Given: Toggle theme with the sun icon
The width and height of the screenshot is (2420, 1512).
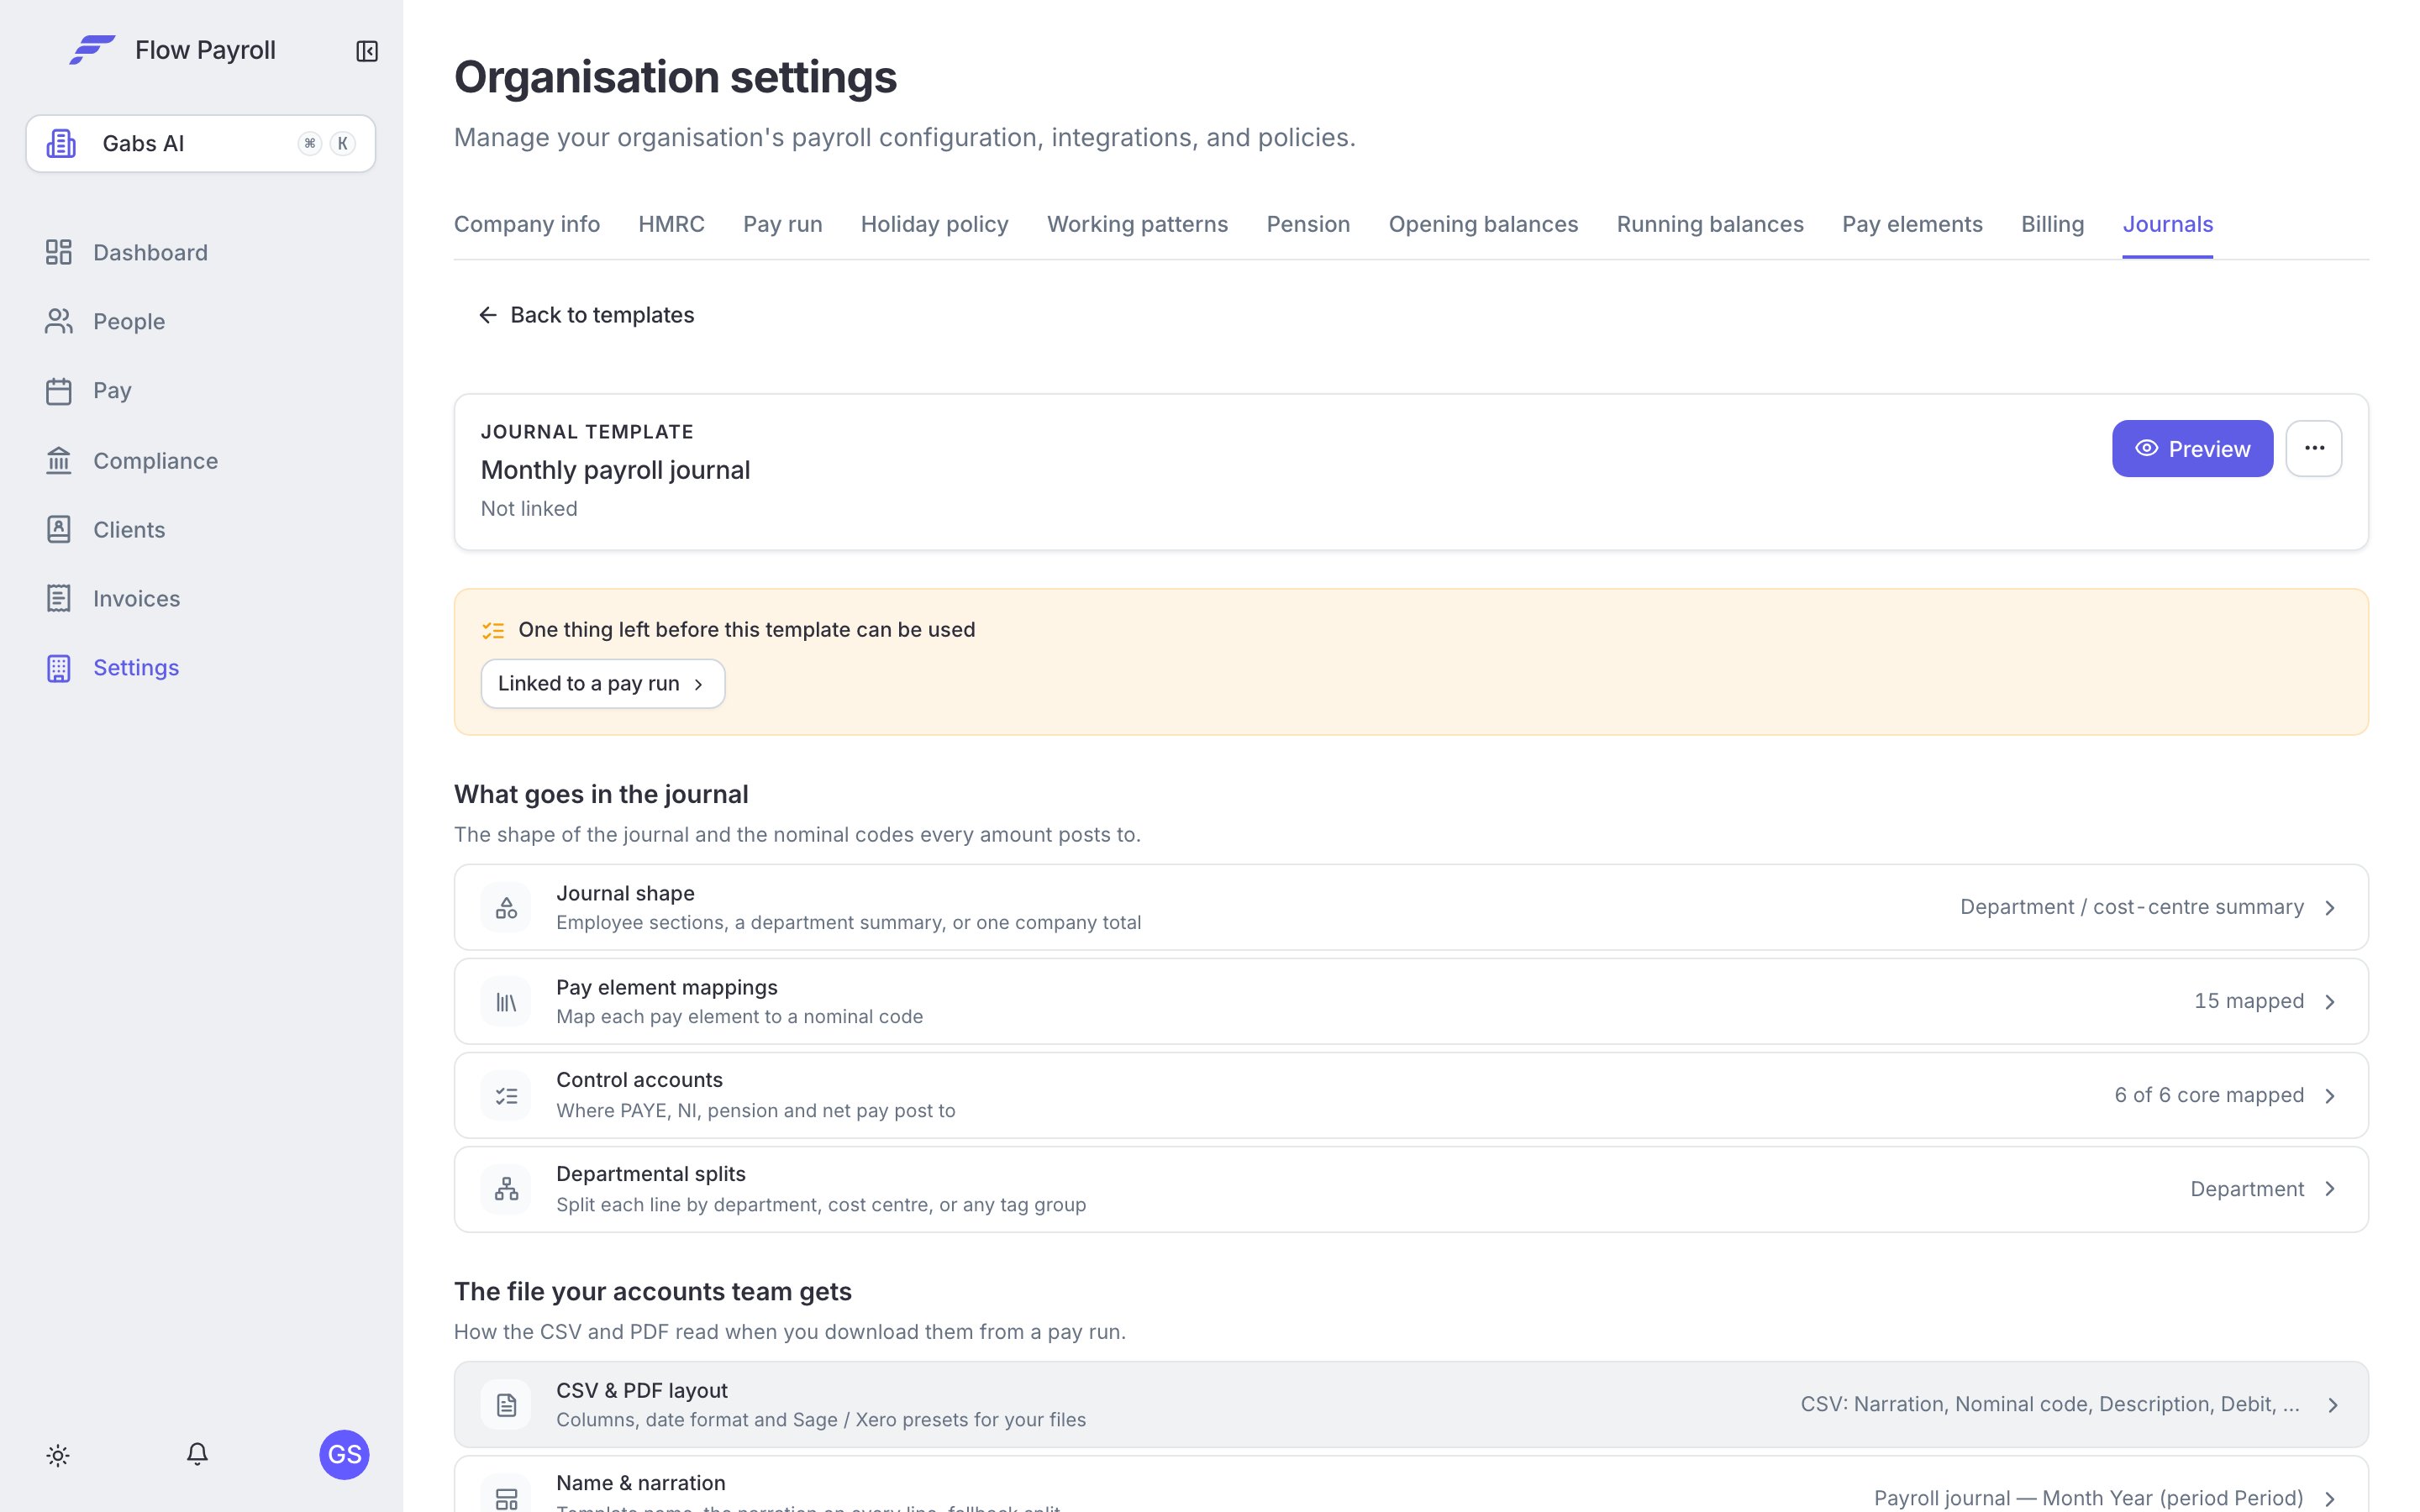Looking at the screenshot, I should point(58,1455).
